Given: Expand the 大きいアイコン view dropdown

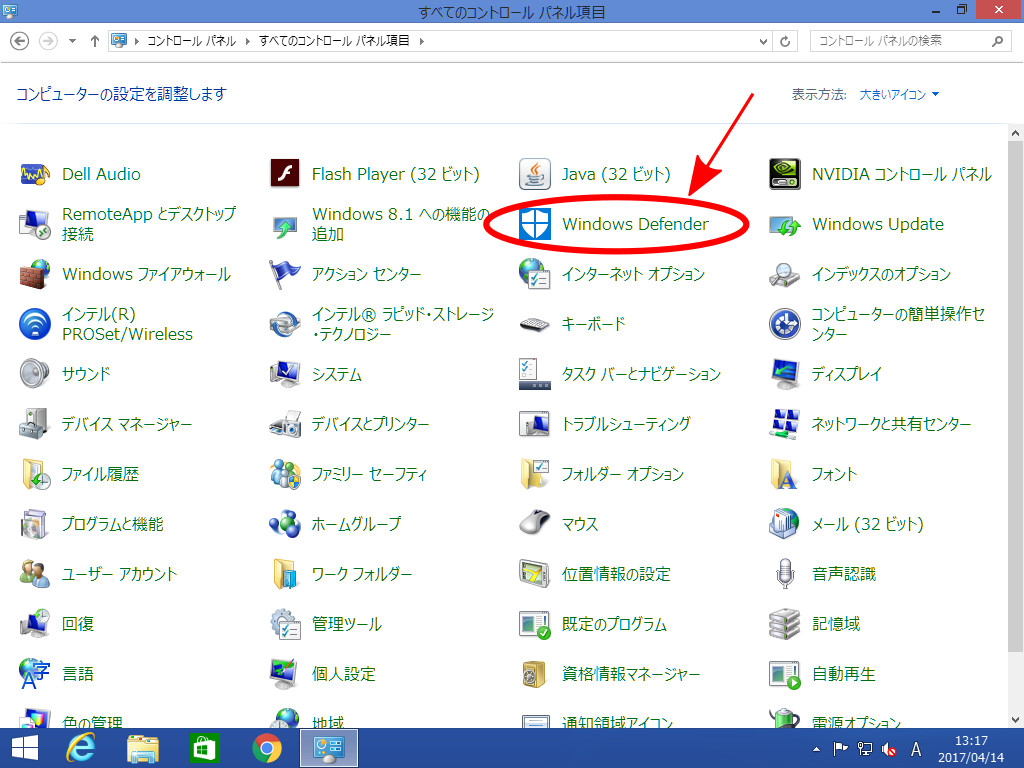Looking at the screenshot, I should [899, 95].
